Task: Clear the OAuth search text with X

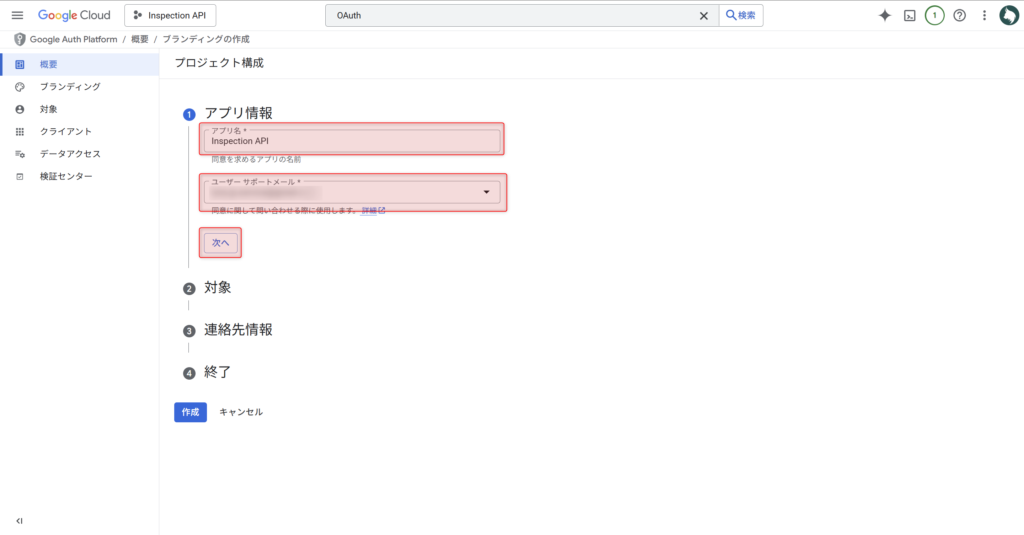Action: [x=703, y=15]
